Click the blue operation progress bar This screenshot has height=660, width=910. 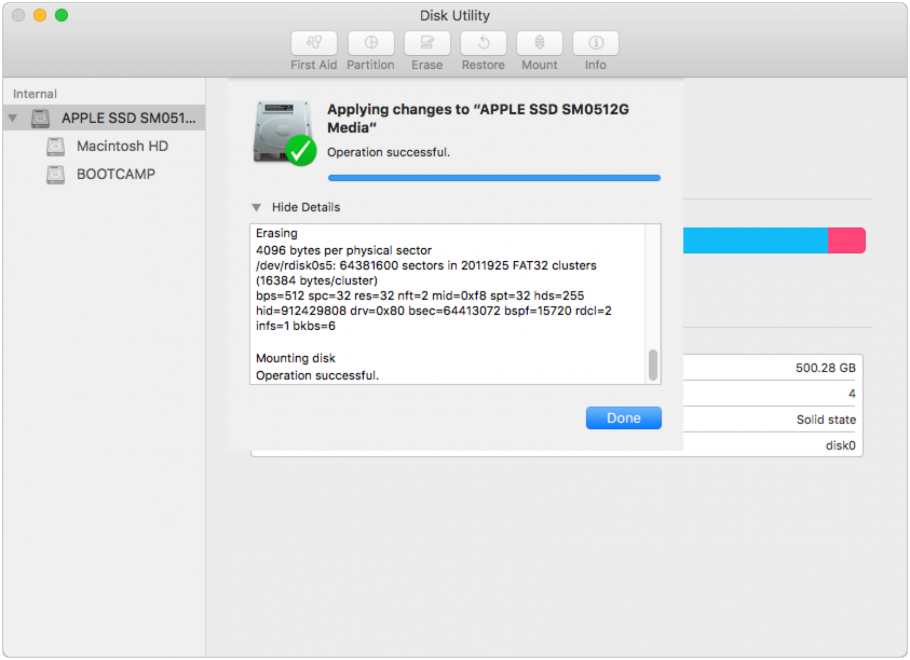pos(494,178)
